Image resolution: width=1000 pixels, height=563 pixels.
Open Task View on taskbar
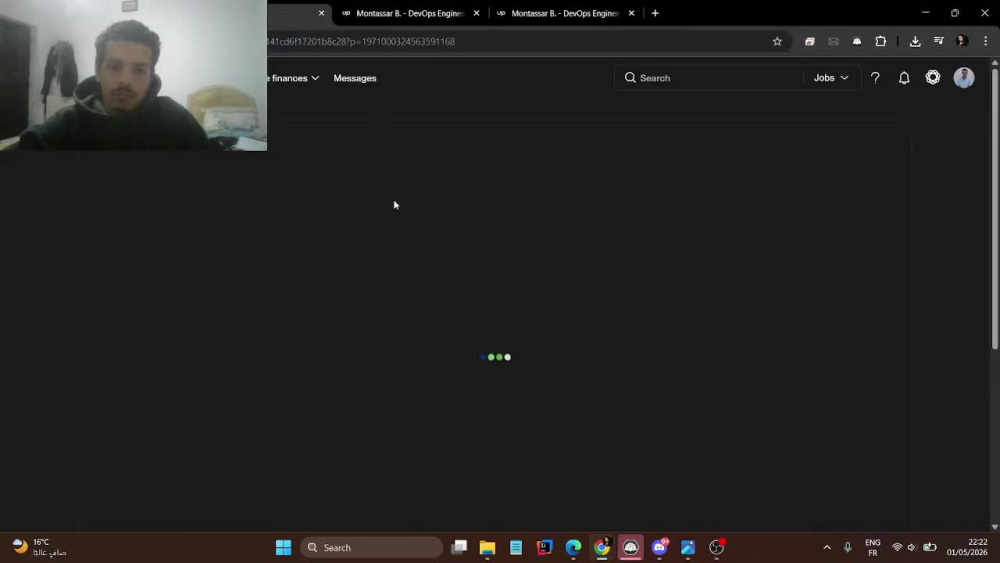tap(459, 547)
